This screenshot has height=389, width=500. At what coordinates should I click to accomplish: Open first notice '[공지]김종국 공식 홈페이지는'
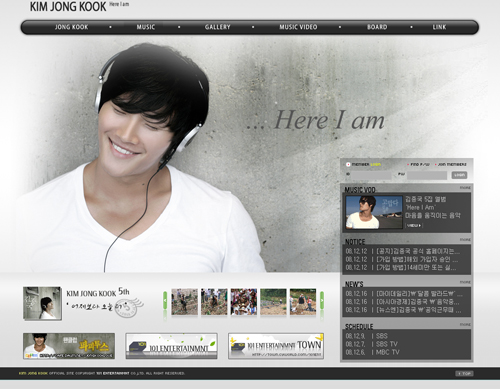point(403,251)
